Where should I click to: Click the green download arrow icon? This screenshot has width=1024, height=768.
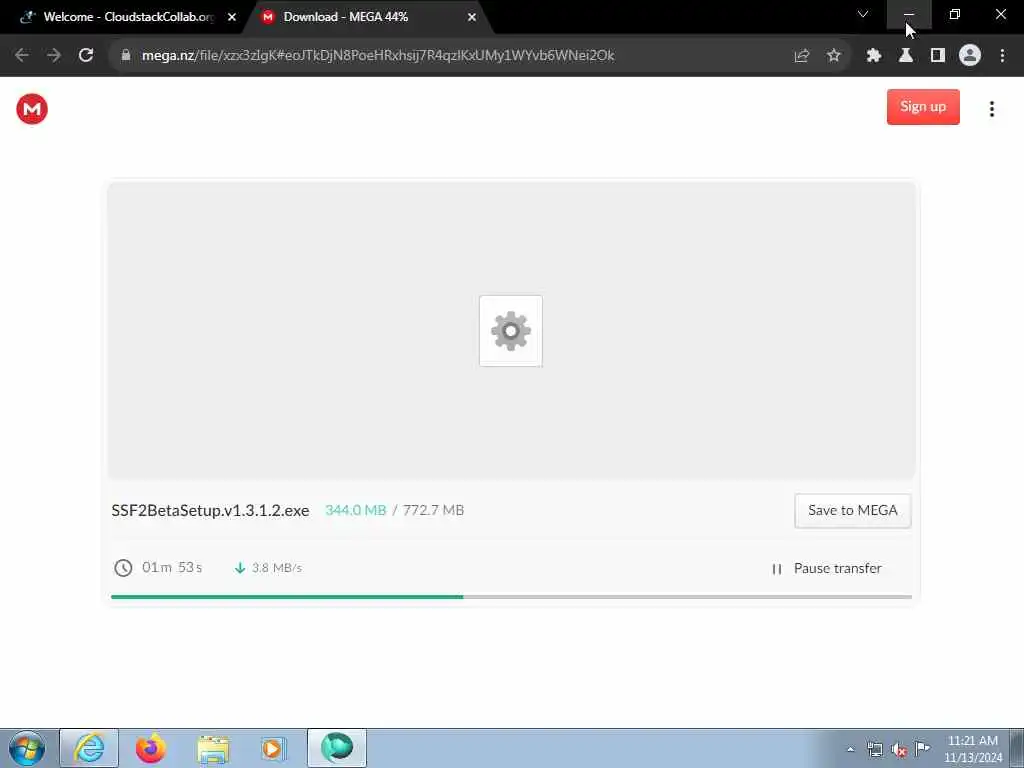(240, 568)
